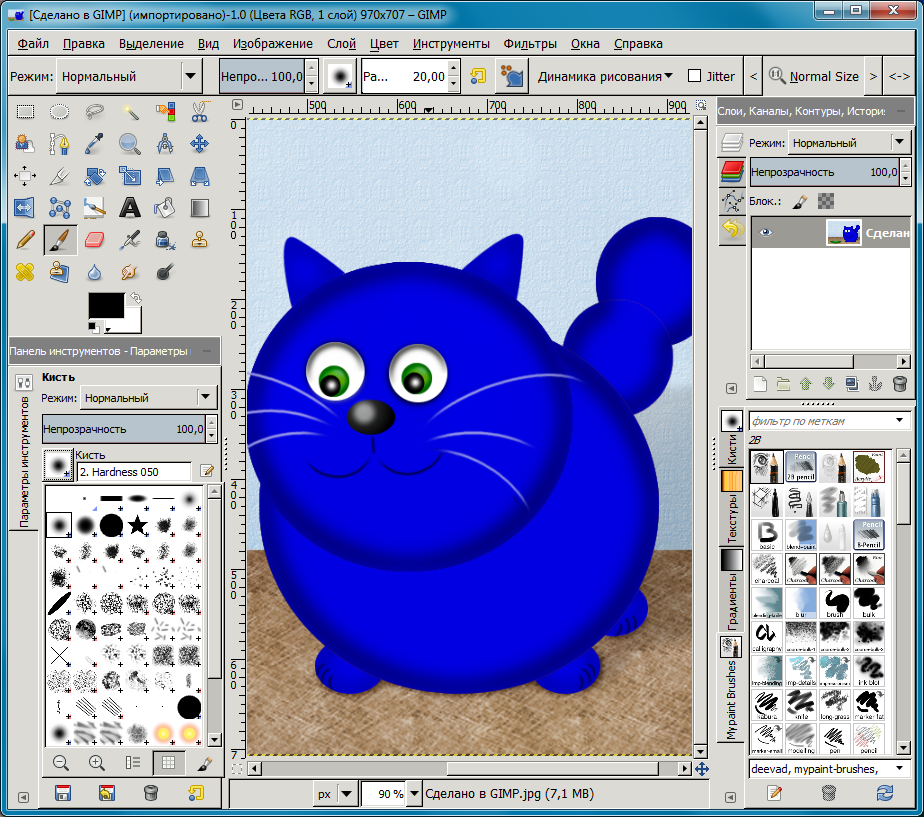Choose the Text tool
924x817 pixels.
click(129, 208)
